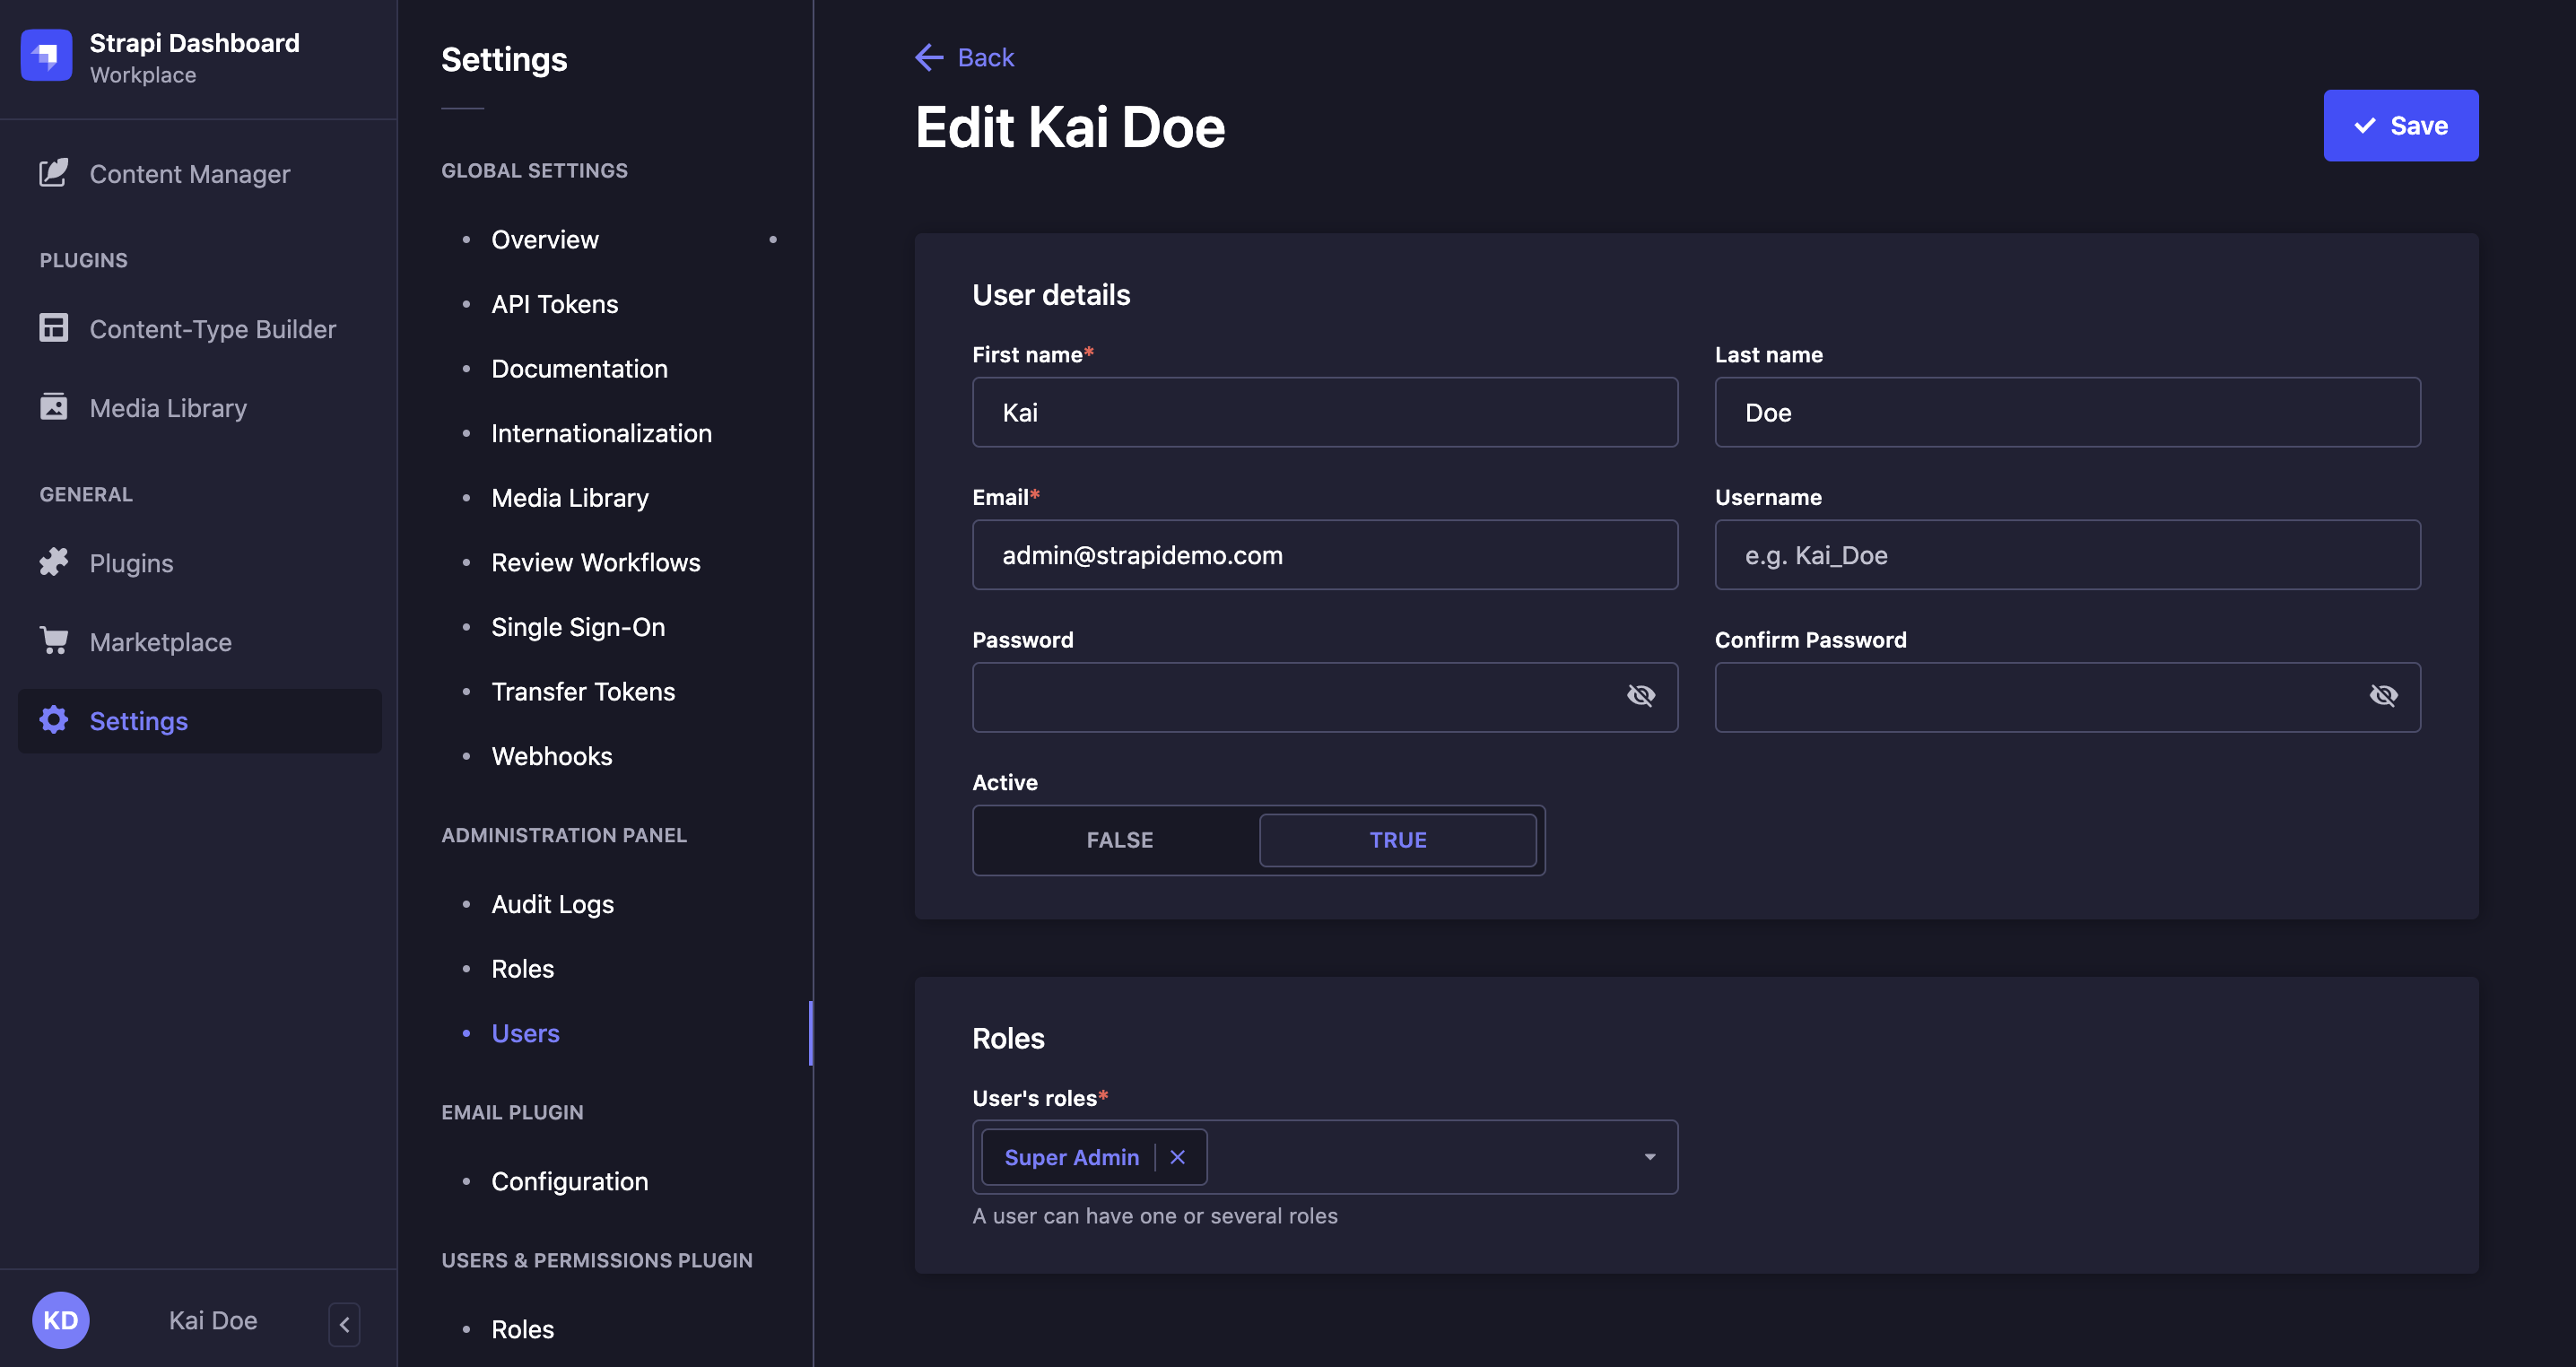The image size is (2576, 1367).
Task: Open the Marketplace cart icon
Action: pos(54,641)
